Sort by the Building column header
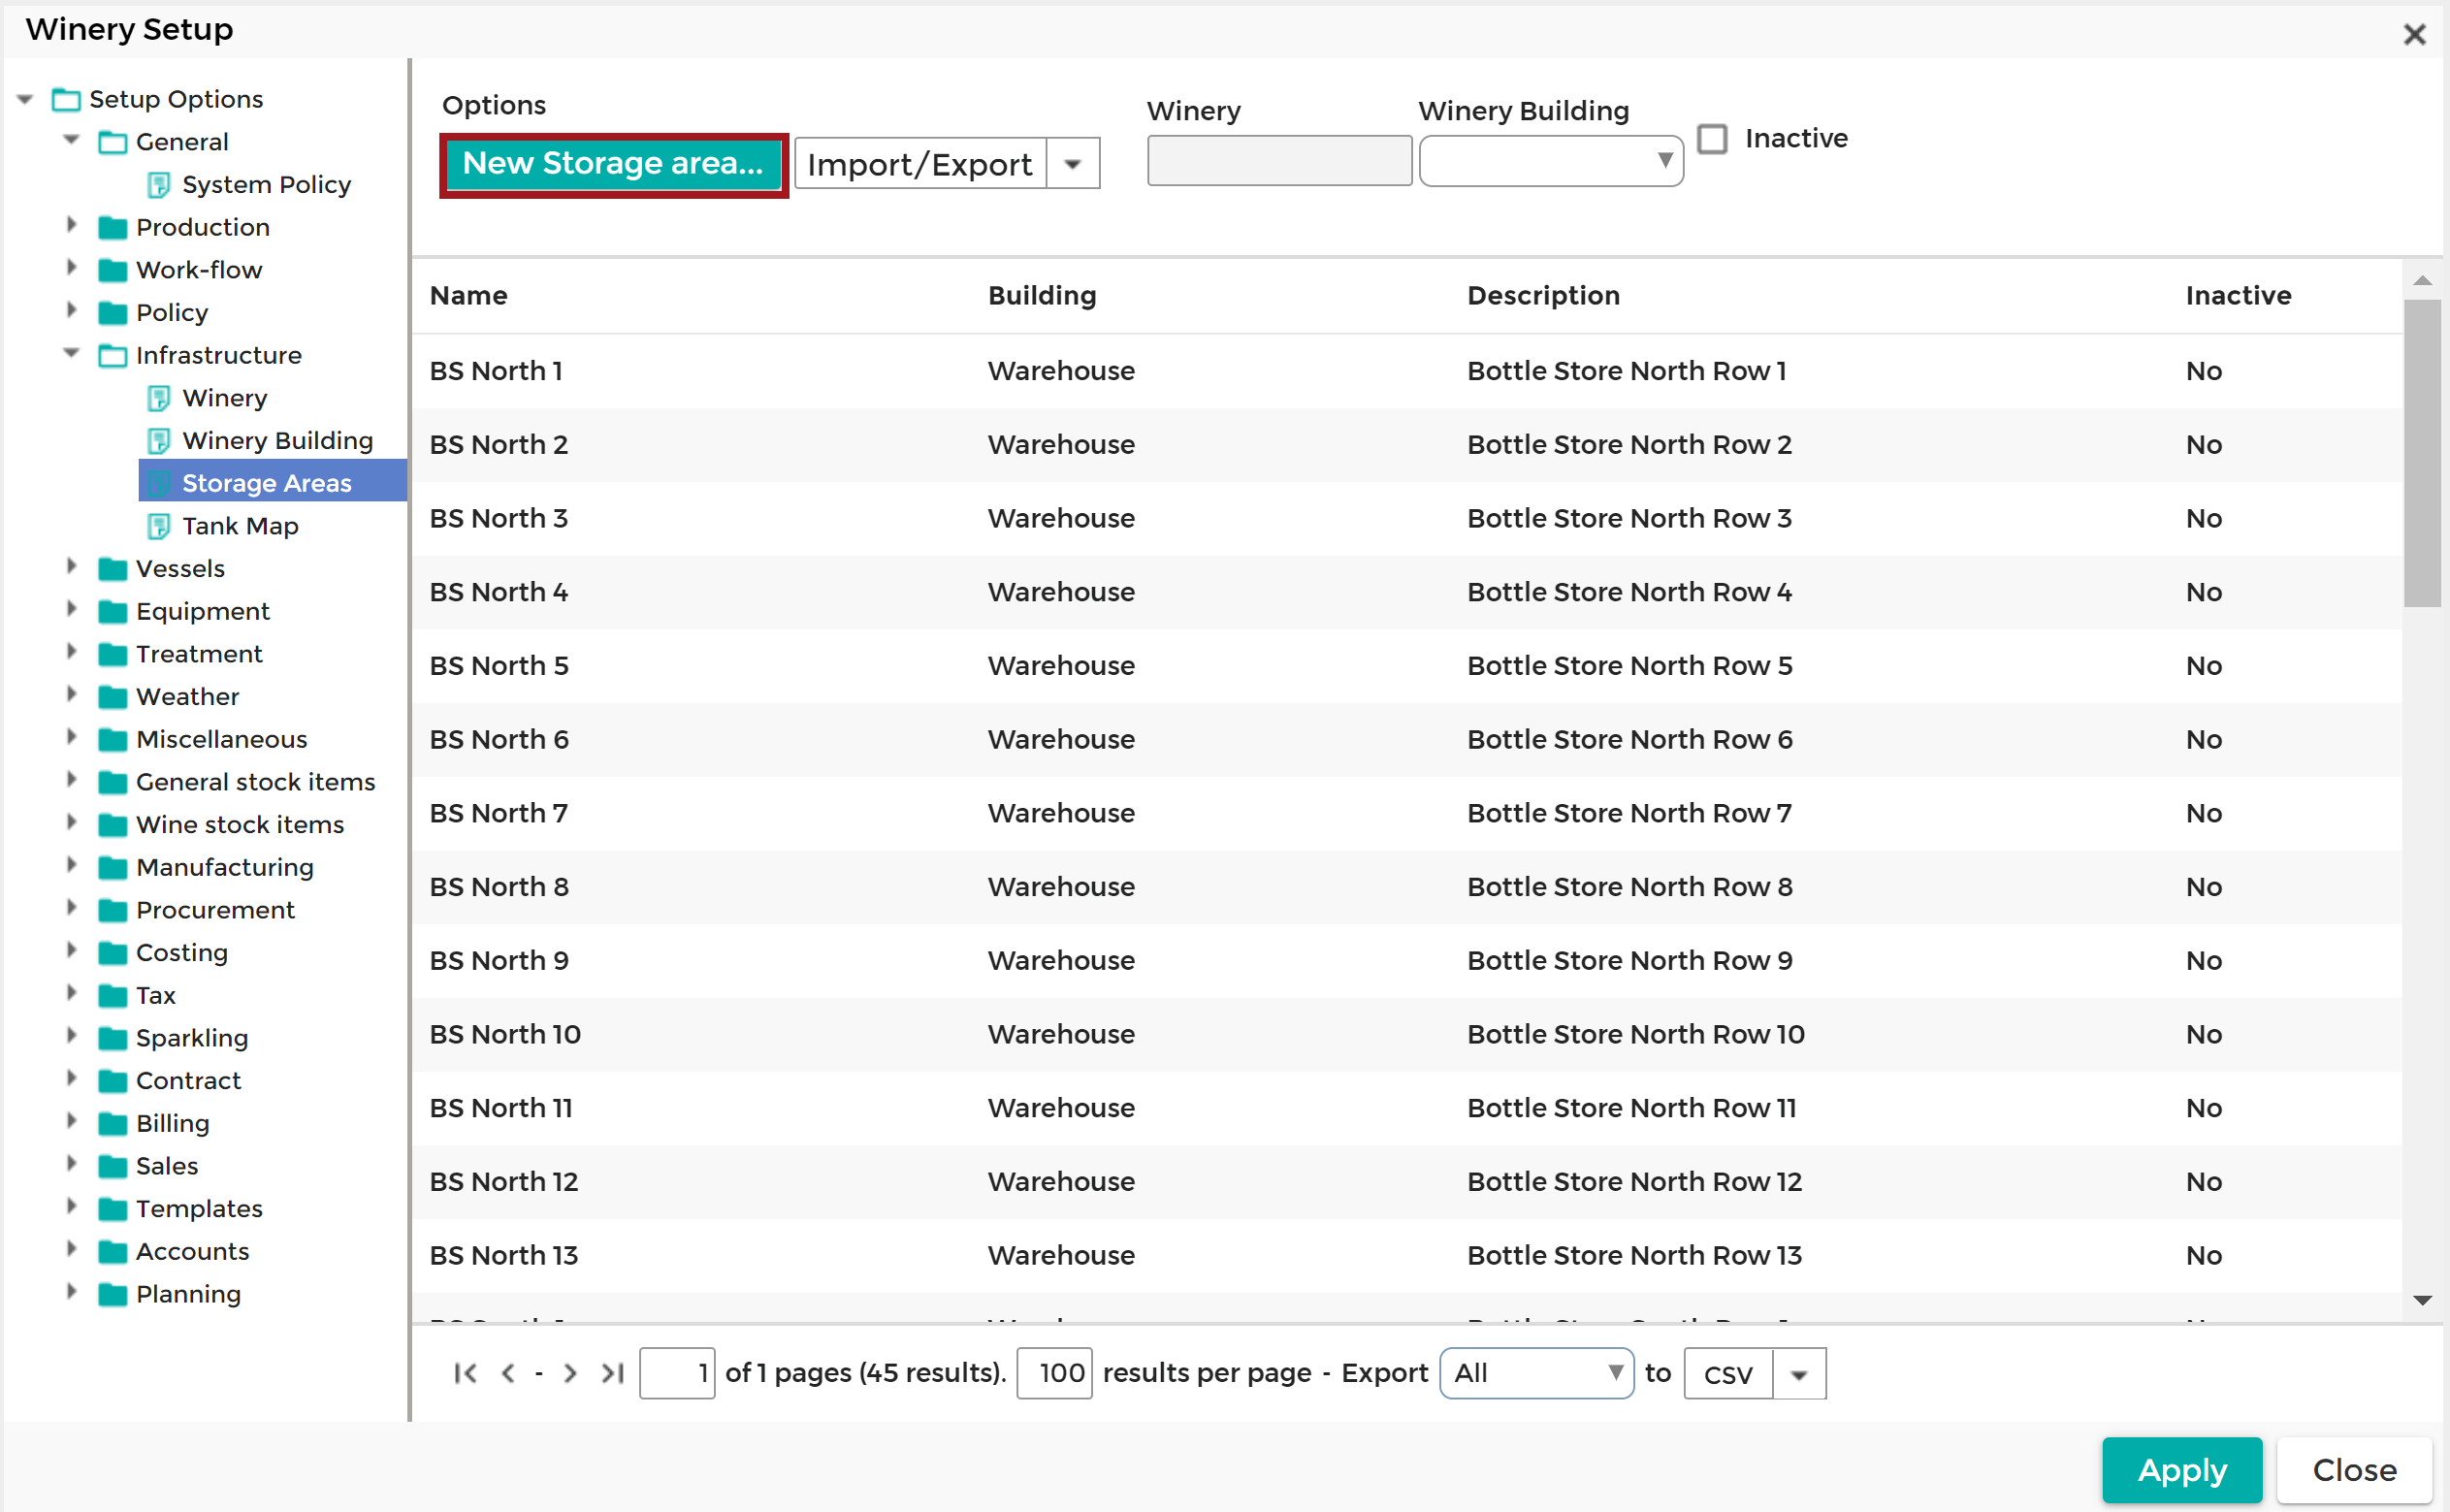 click(x=1042, y=296)
